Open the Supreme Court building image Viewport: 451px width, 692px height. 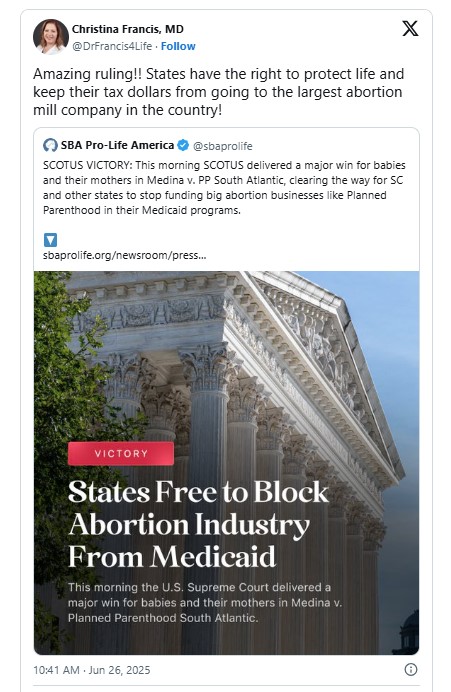[226, 463]
